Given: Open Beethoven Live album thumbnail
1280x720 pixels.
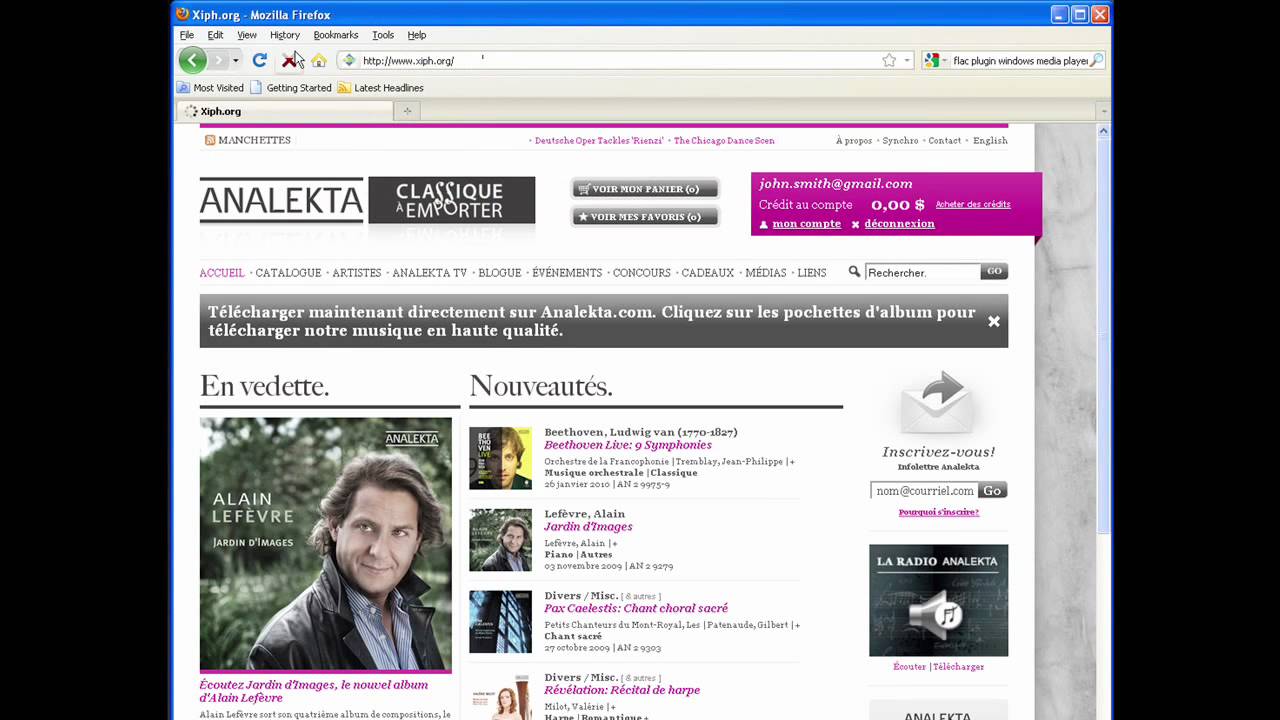Looking at the screenshot, I should [501, 458].
